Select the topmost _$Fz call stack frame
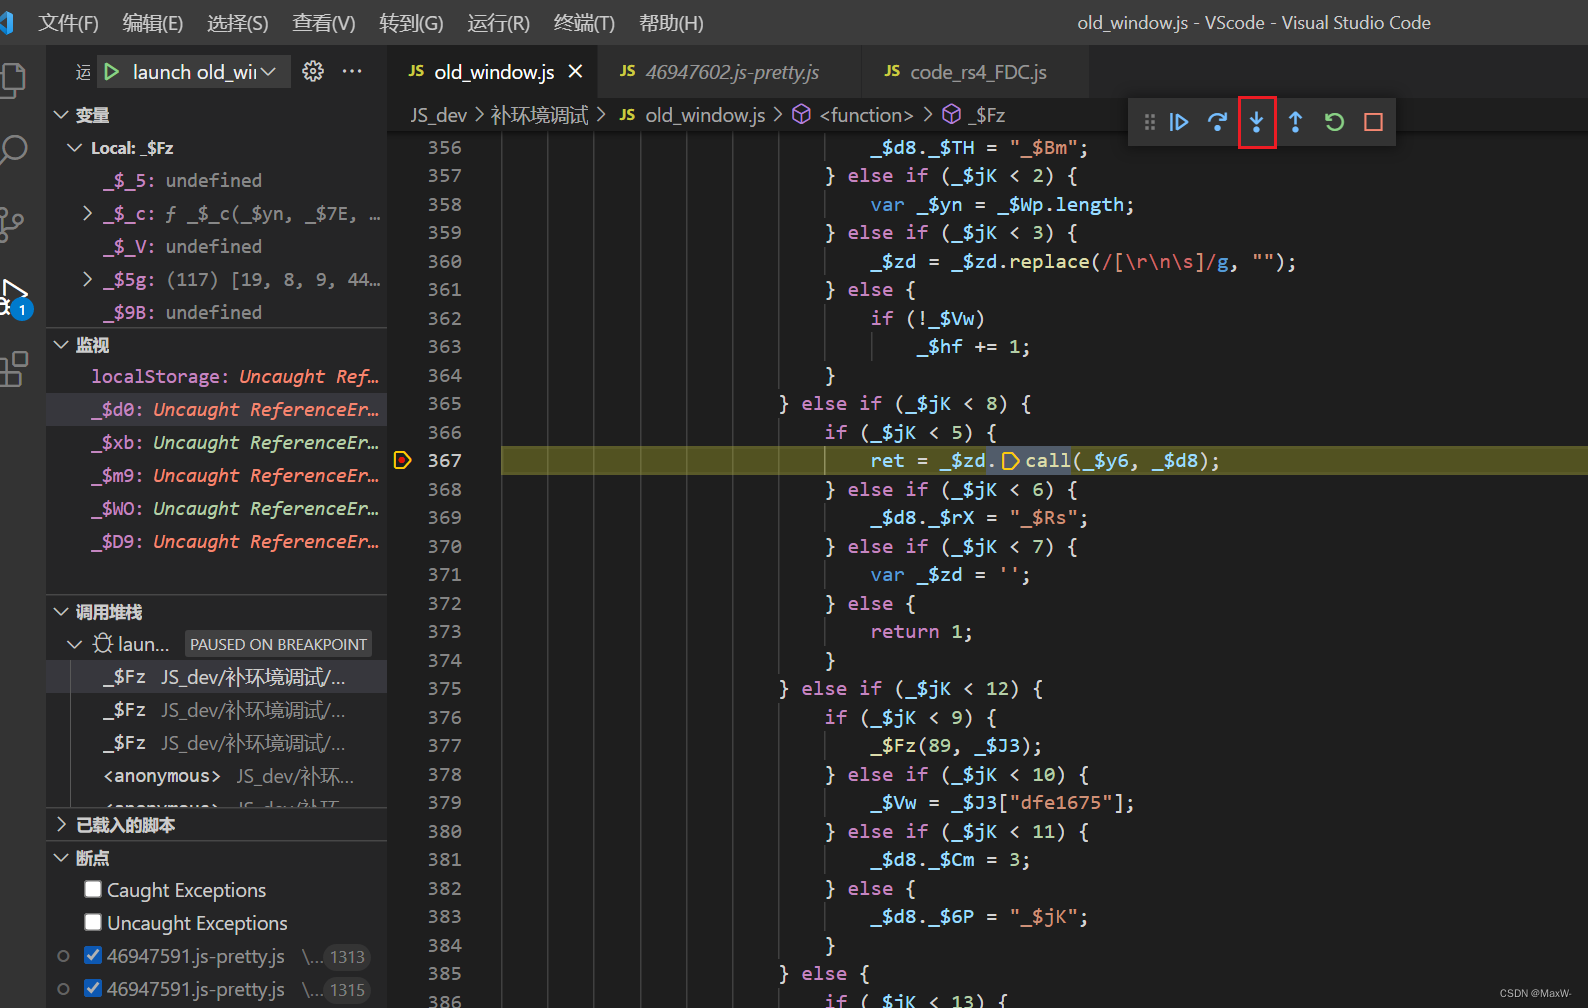Viewport: 1588px width, 1008px height. coord(216,677)
